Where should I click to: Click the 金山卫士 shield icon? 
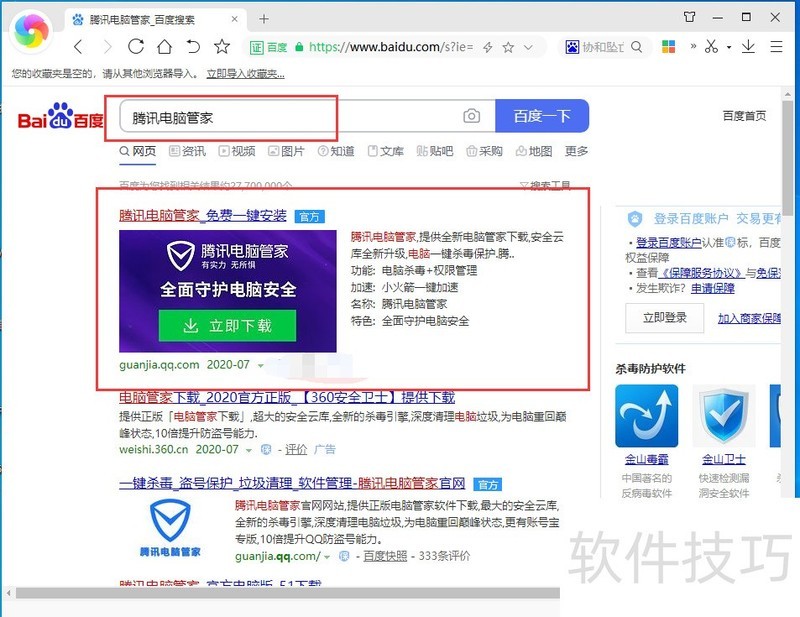723,416
